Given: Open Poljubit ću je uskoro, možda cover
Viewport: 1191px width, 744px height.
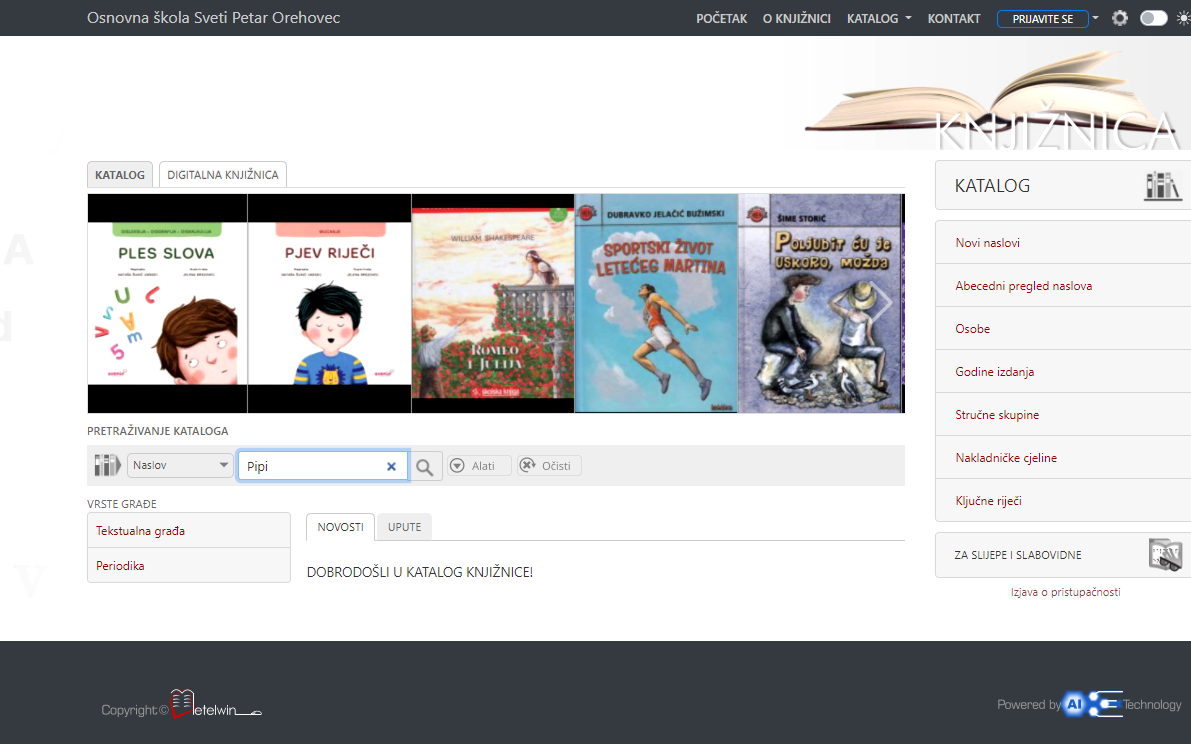Looking at the screenshot, I should pyautogui.click(x=820, y=303).
